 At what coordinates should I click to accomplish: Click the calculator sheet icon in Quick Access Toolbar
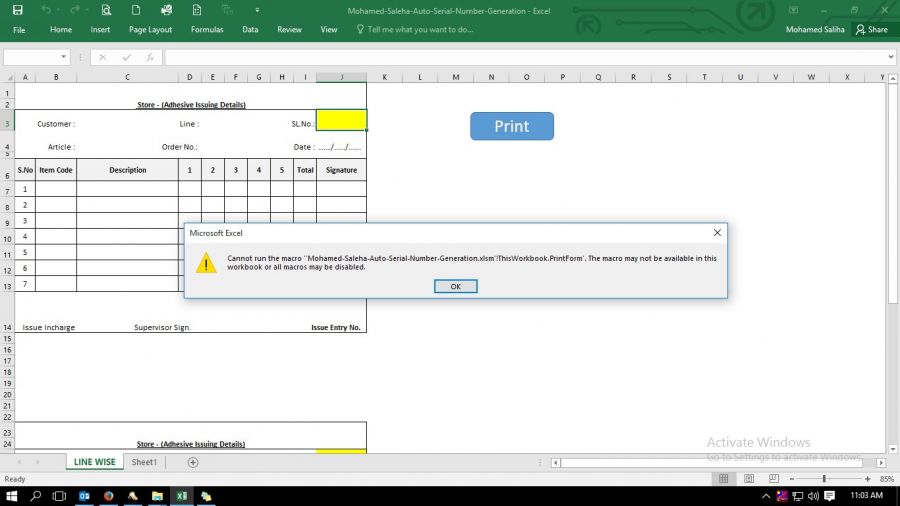coord(197,10)
